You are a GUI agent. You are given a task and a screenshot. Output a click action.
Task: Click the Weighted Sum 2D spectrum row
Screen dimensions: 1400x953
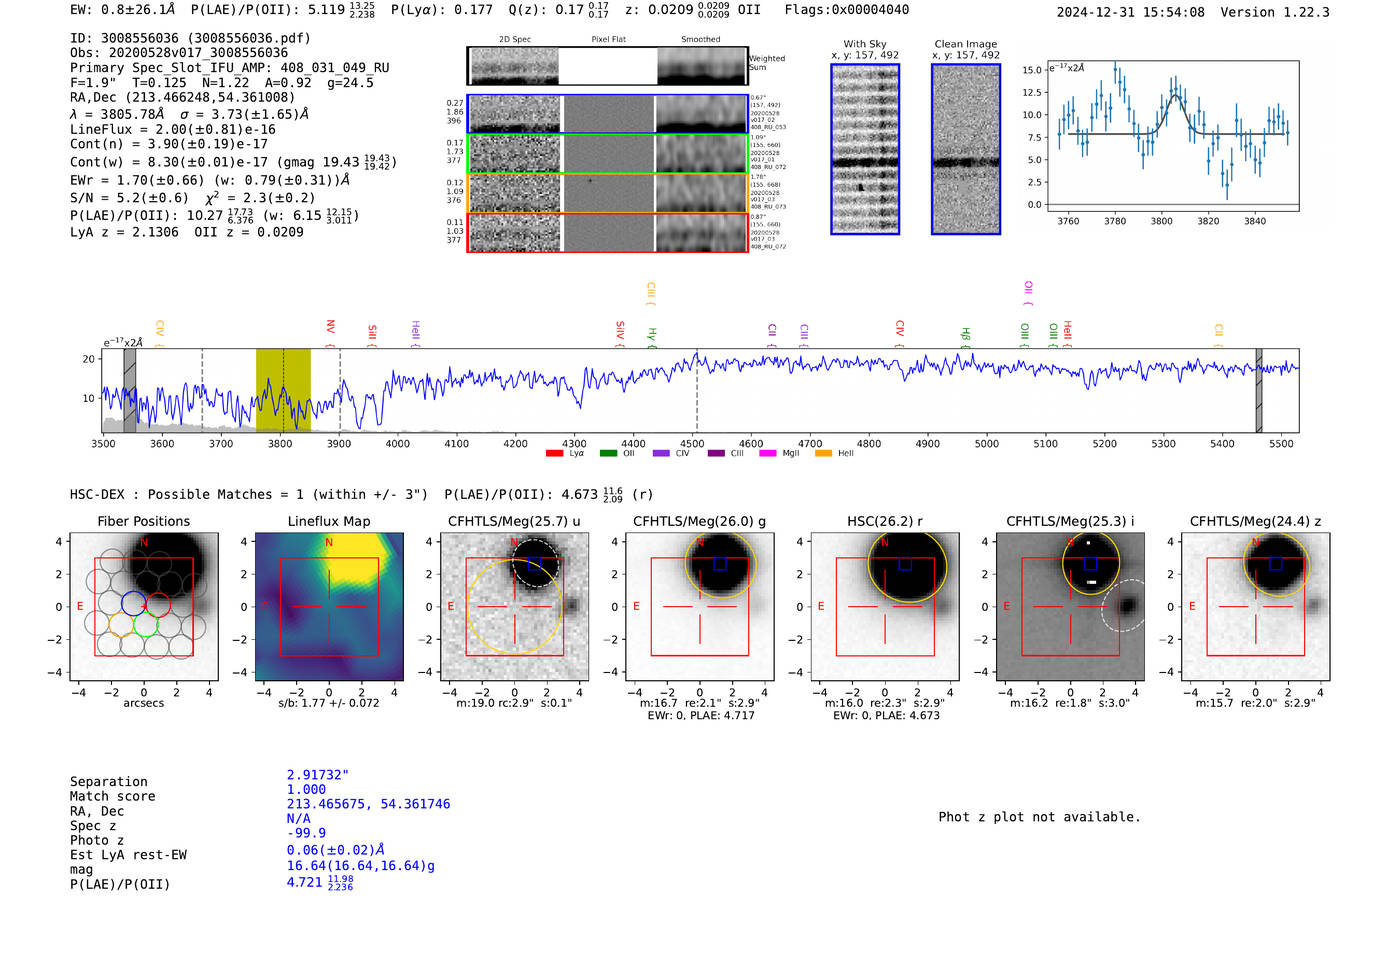607,66
